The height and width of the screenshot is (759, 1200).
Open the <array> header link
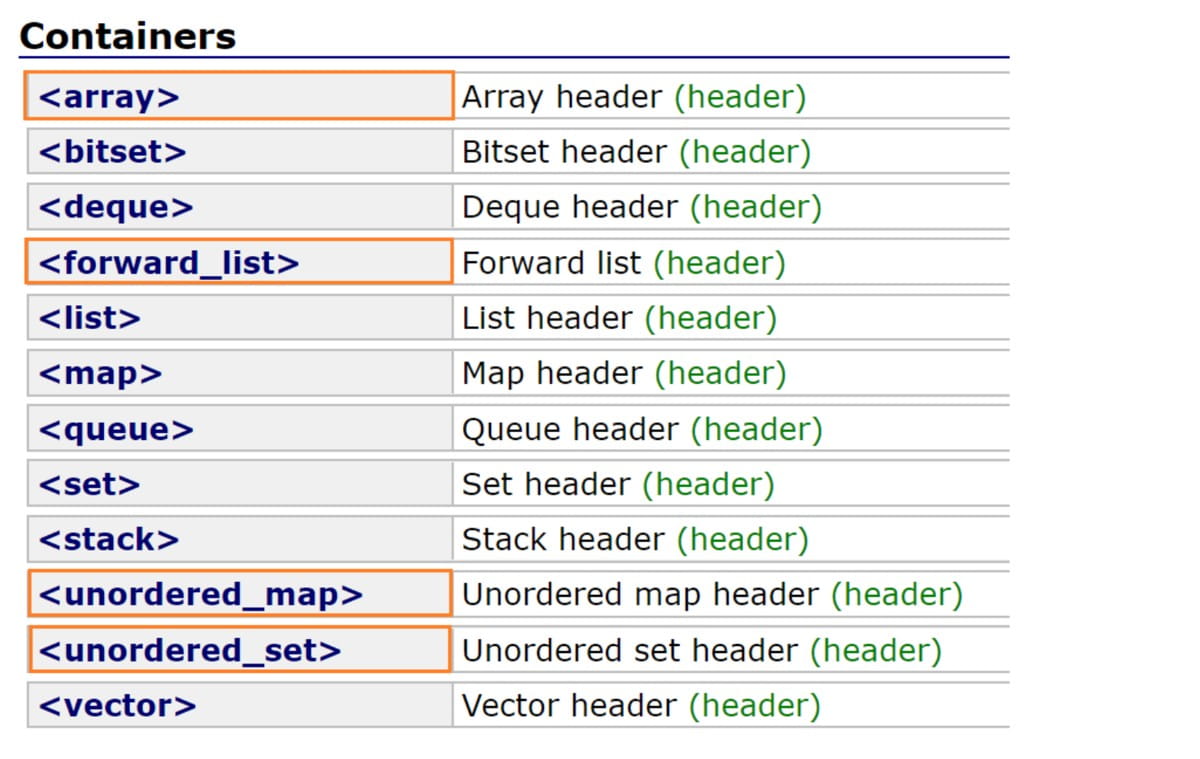pos(109,97)
